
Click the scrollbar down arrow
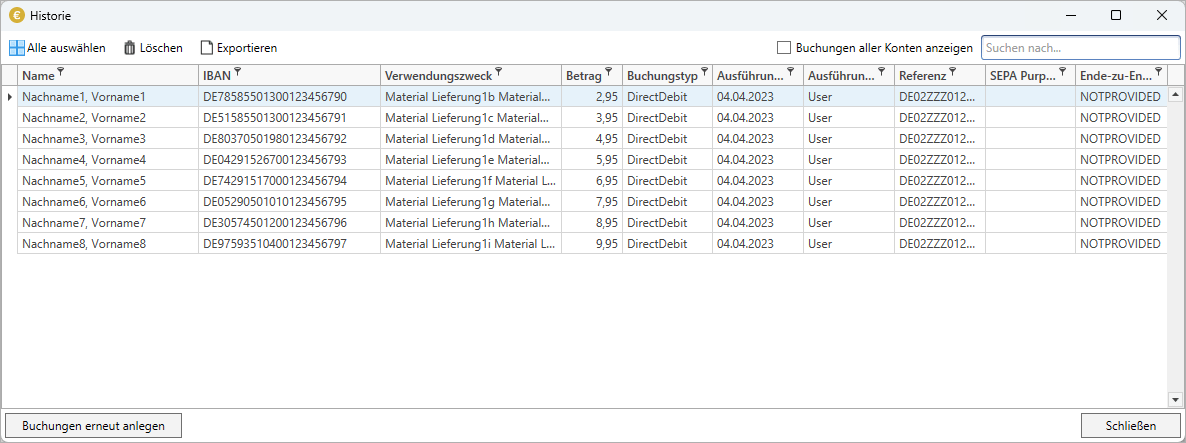coord(1175,399)
